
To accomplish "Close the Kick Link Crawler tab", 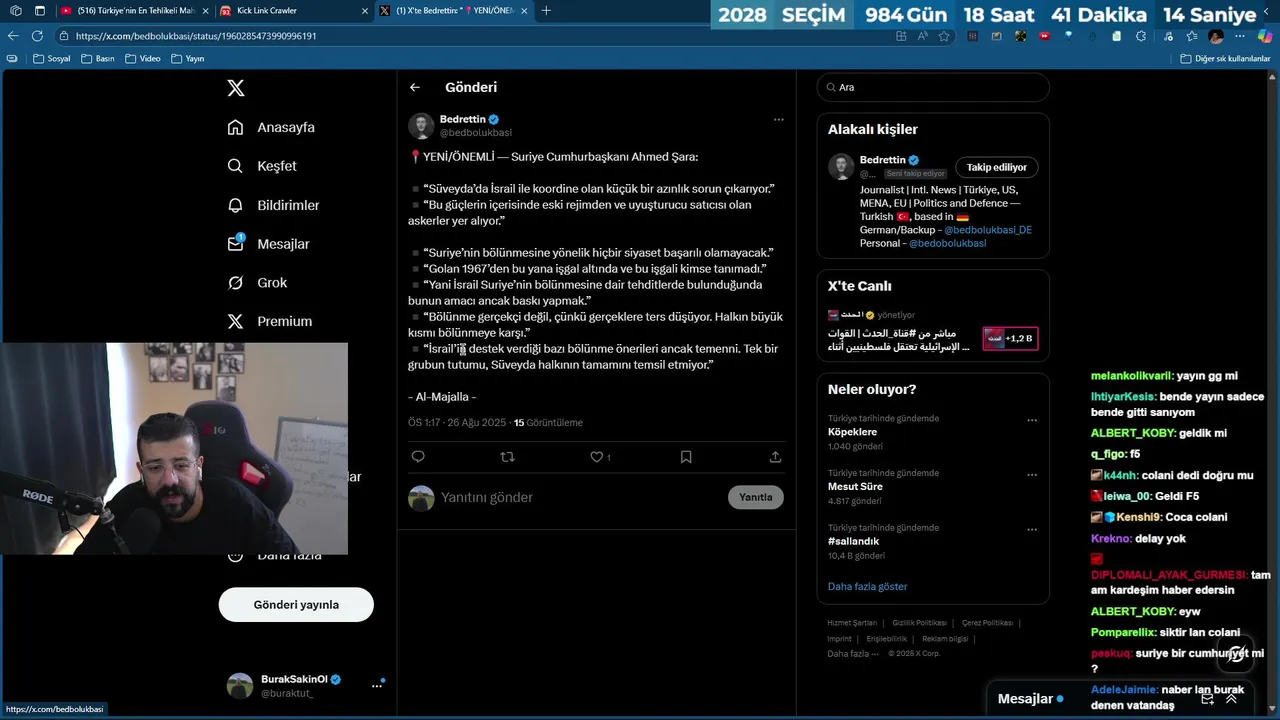I will point(365,11).
